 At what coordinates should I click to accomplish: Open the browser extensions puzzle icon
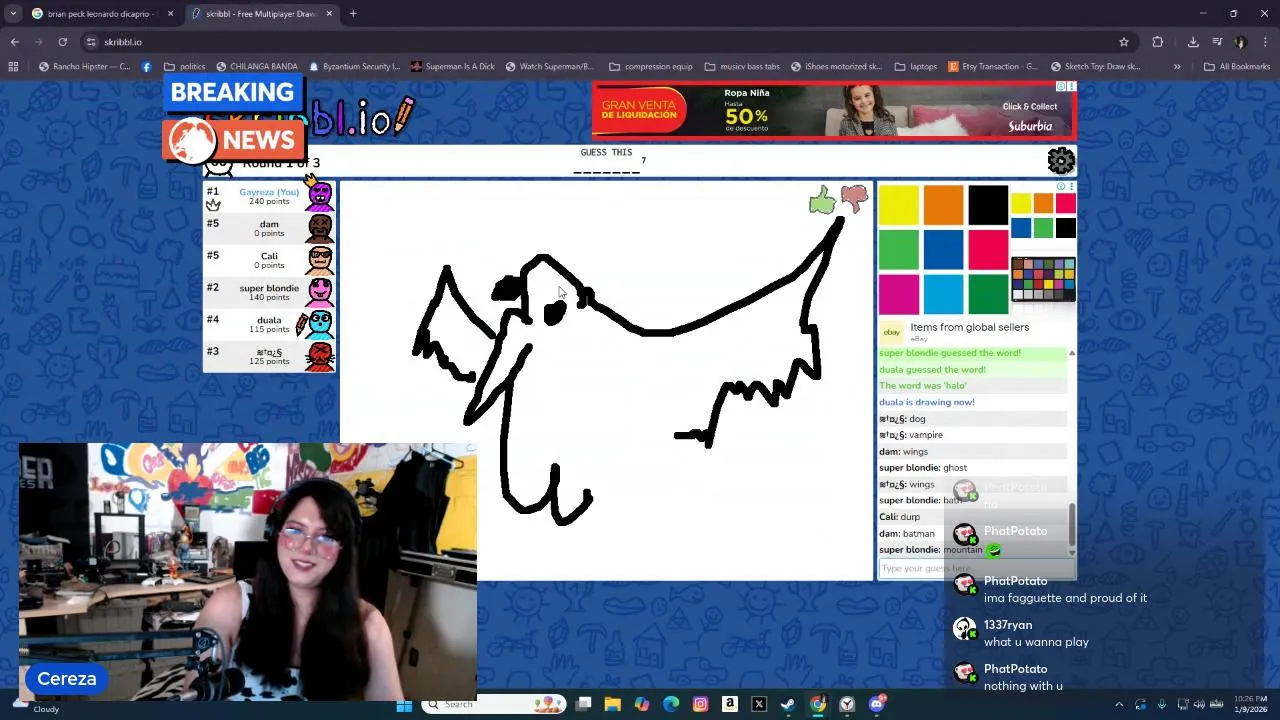click(x=1158, y=42)
